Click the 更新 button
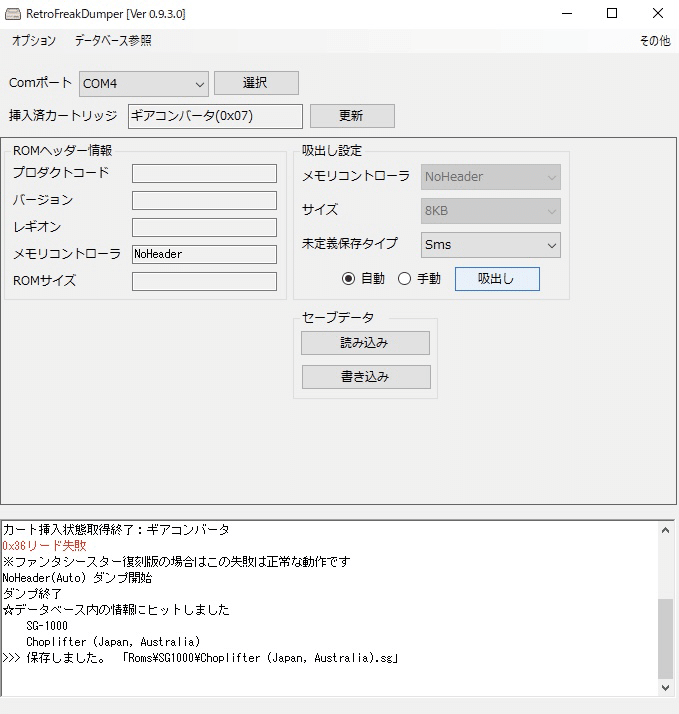Image resolution: width=679 pixels, height=714 pixels. point(352,116)
